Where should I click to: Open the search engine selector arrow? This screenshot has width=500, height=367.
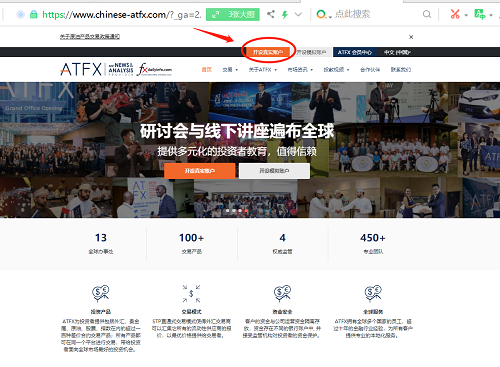[x=330, y=16]
